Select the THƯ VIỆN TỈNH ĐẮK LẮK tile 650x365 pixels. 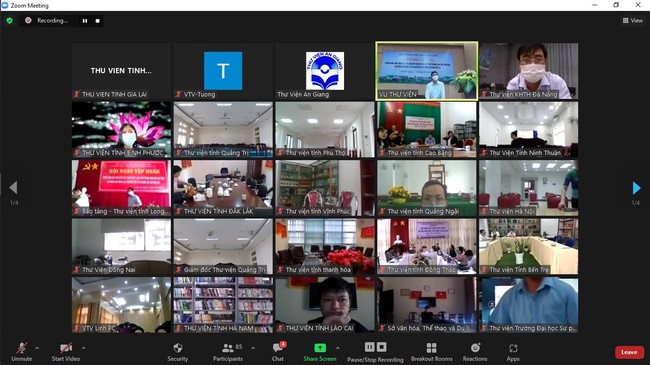[x=223, y=188]
